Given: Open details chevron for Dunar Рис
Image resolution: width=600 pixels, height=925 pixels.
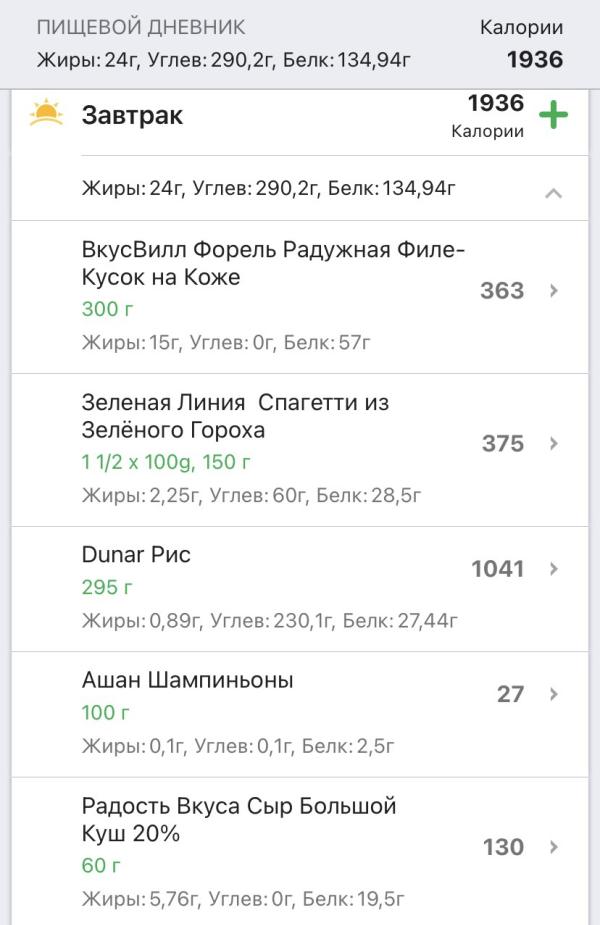Looking at the screenshot, I should (554, 569).
